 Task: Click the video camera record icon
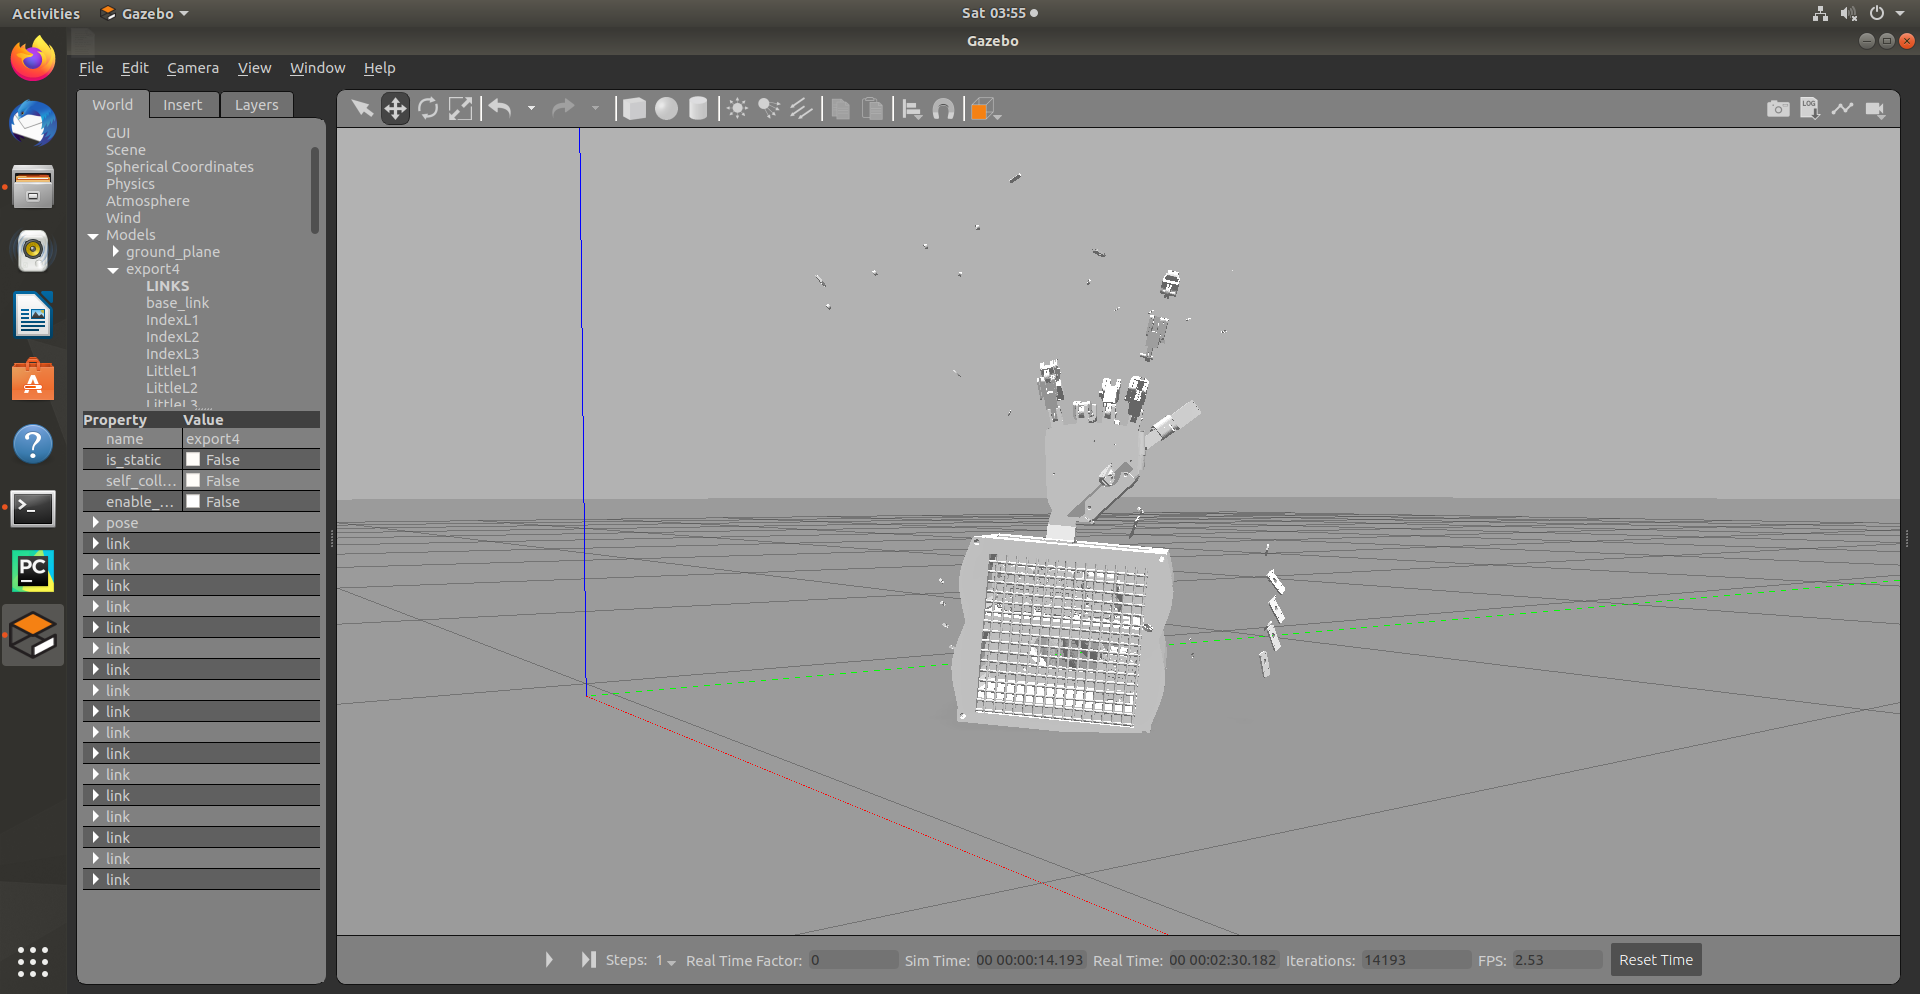pyautogui.click(x=1875, y=109)
